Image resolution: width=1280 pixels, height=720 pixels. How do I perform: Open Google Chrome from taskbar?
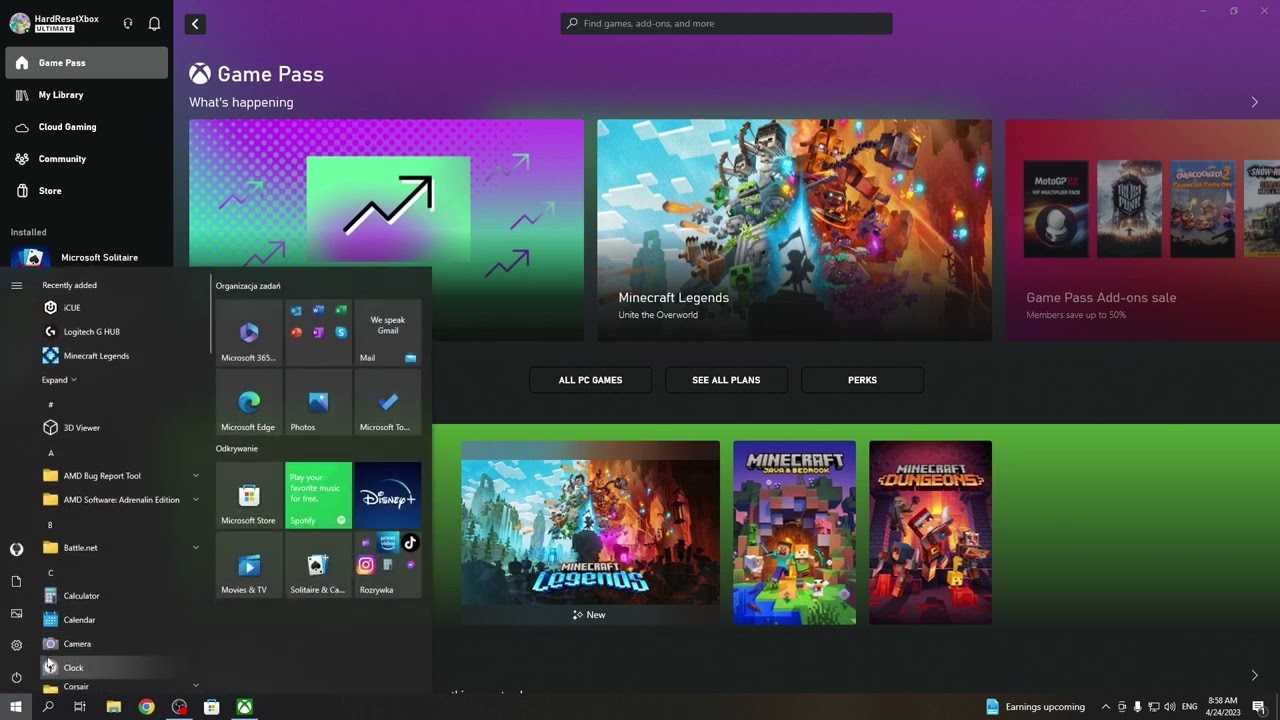coord(146,707)
